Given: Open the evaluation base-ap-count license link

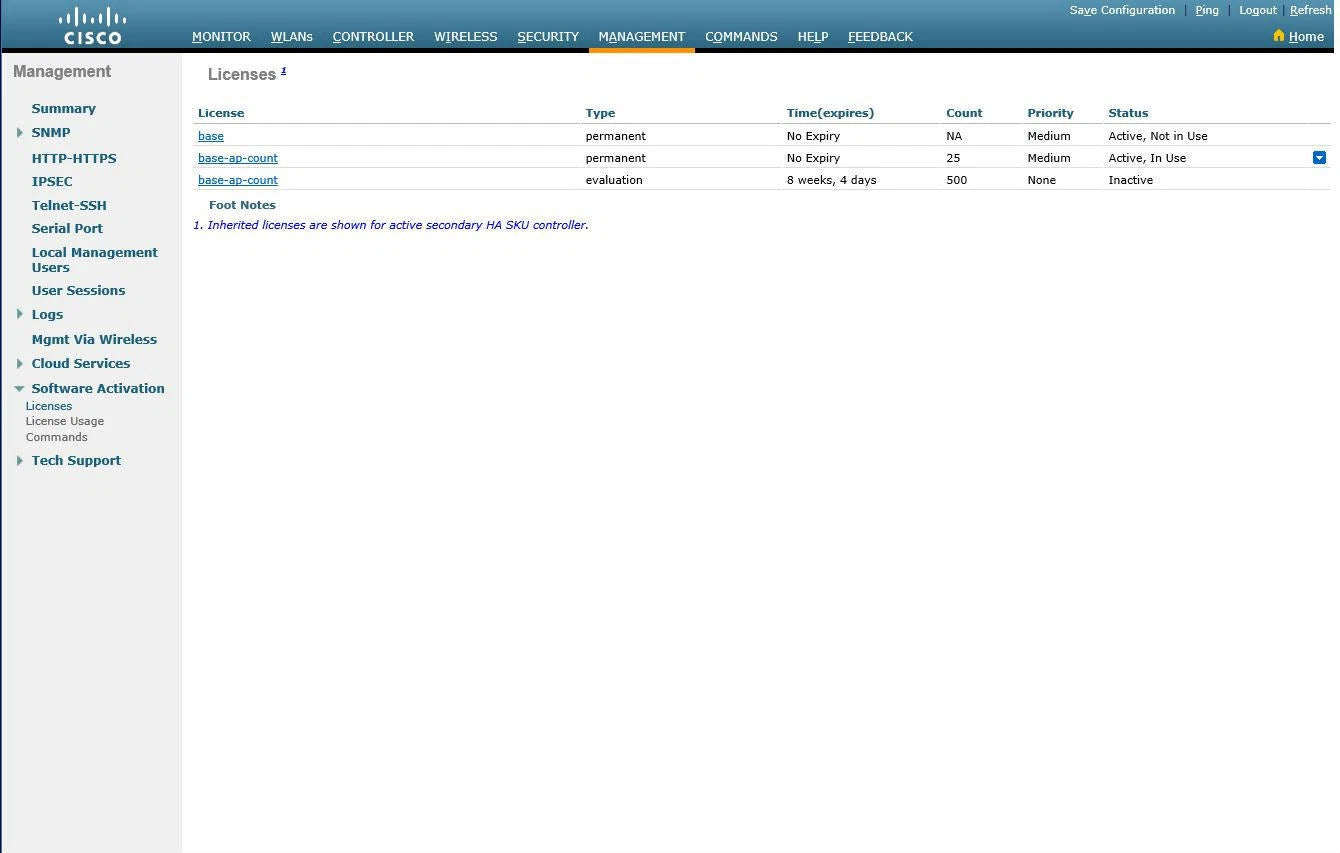Looking at the screenshot, I should pos(238,180).
